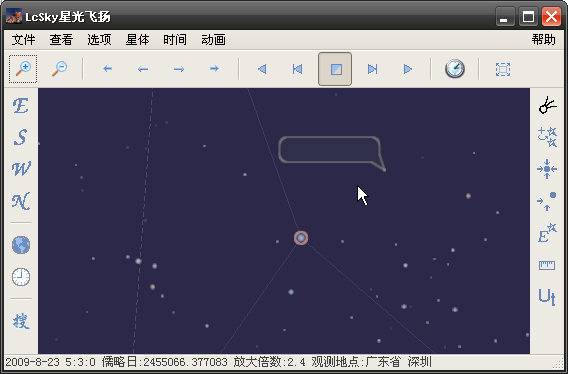This screenshot has width=568, height=374.
Task: Play animation backward with left triangle
Action: (x=262, y=69)
